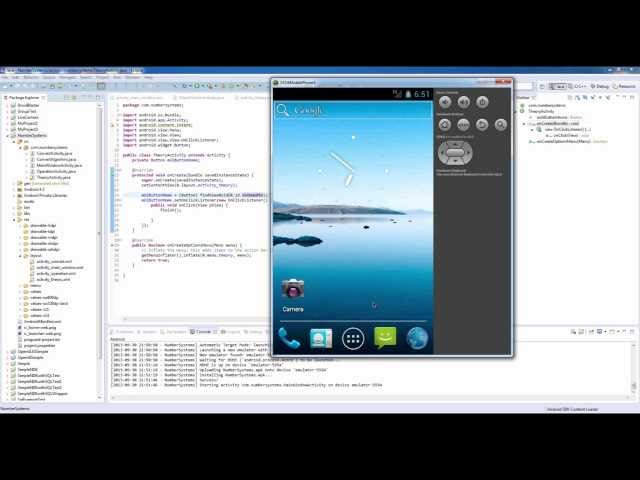The width and height of the screenshot is (640, 480).
Task: Select the Console tab in bottom panel
Action: (203, 332)
